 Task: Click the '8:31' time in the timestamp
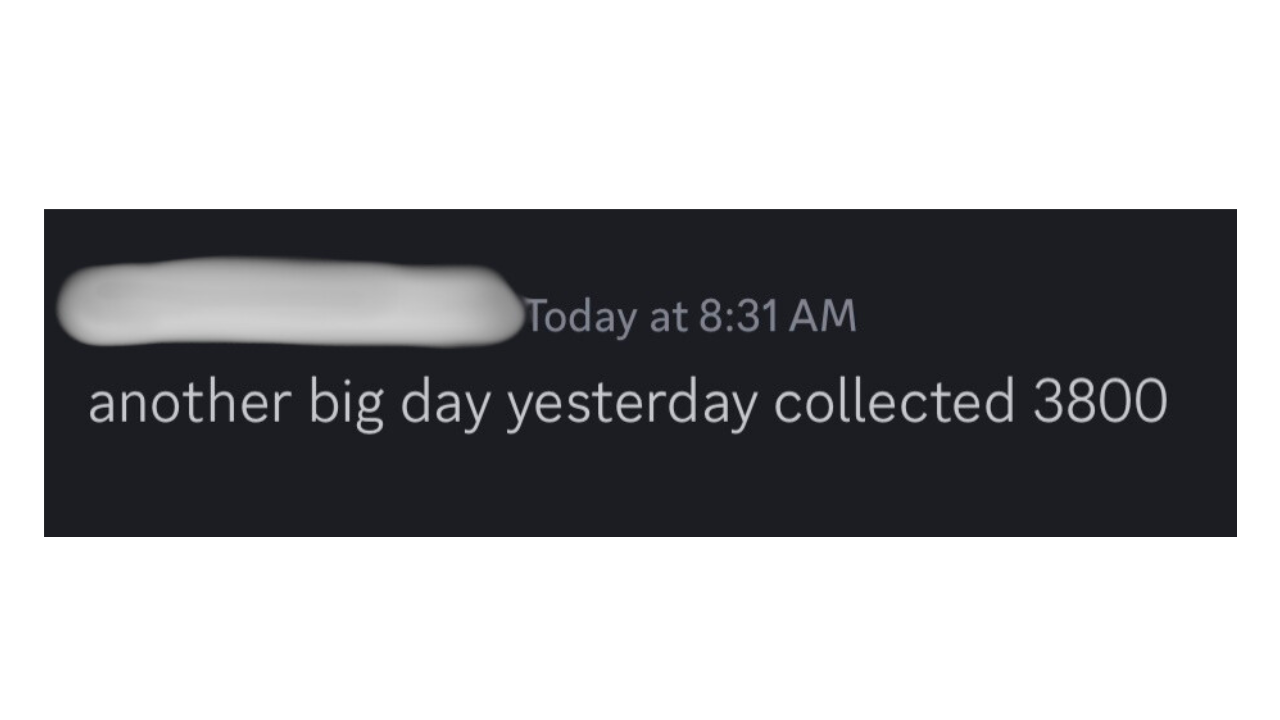coord(738,317)
